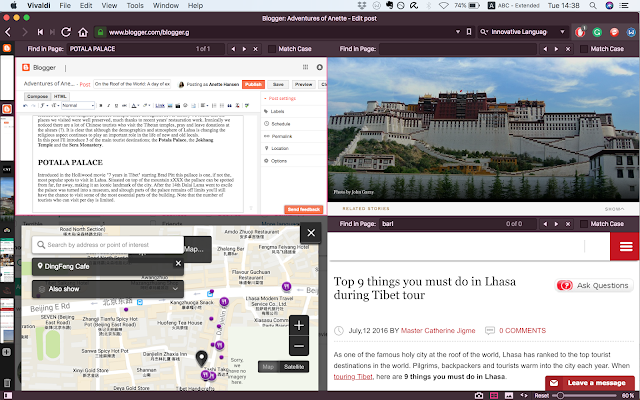This screenshot has height=400, width=640.
Task: Open the font family dropdown
Action: point(43,105)
